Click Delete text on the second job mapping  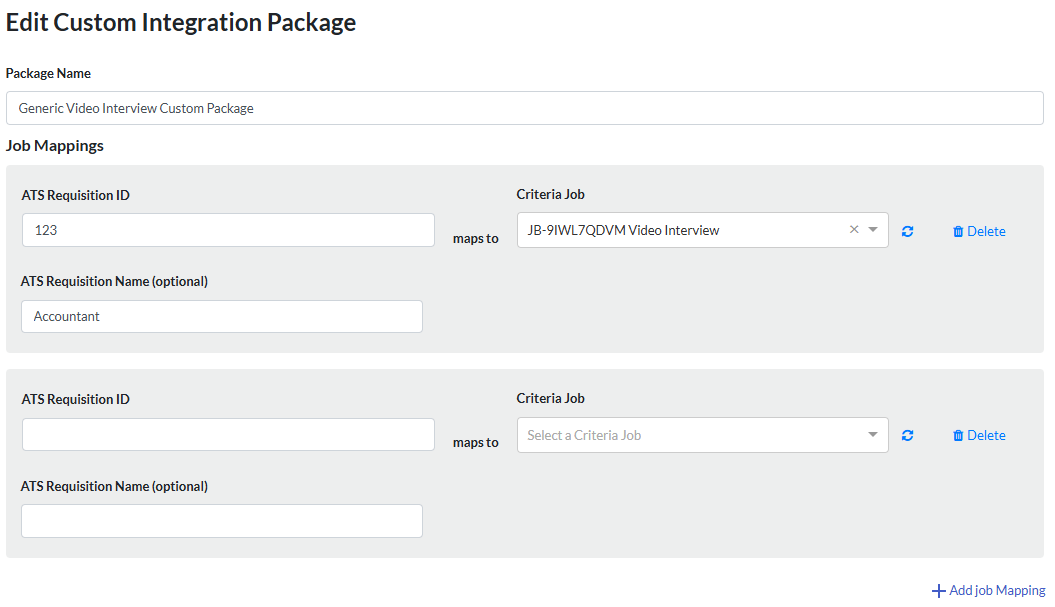986,435
